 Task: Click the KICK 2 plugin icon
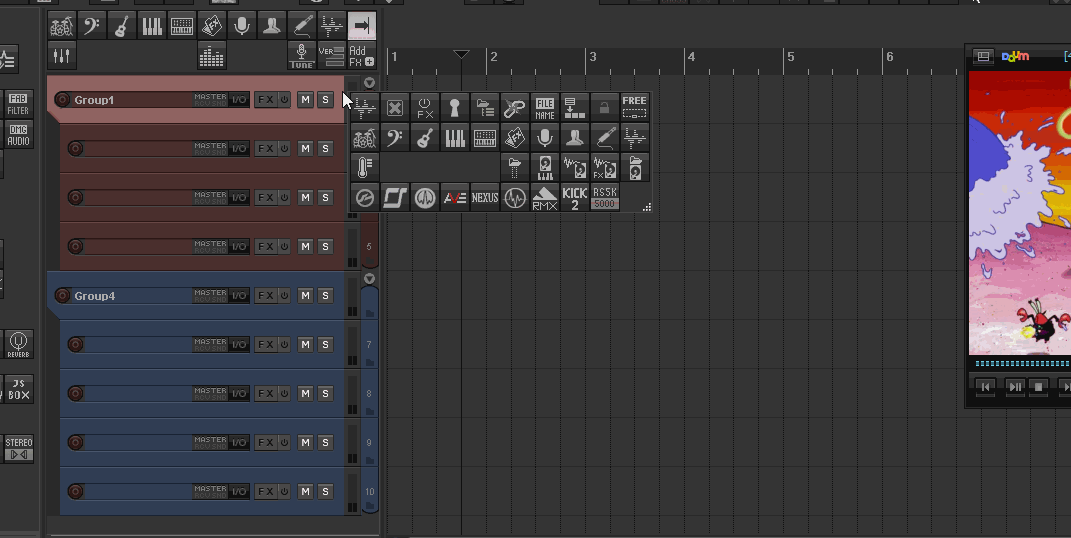[574, 197]
